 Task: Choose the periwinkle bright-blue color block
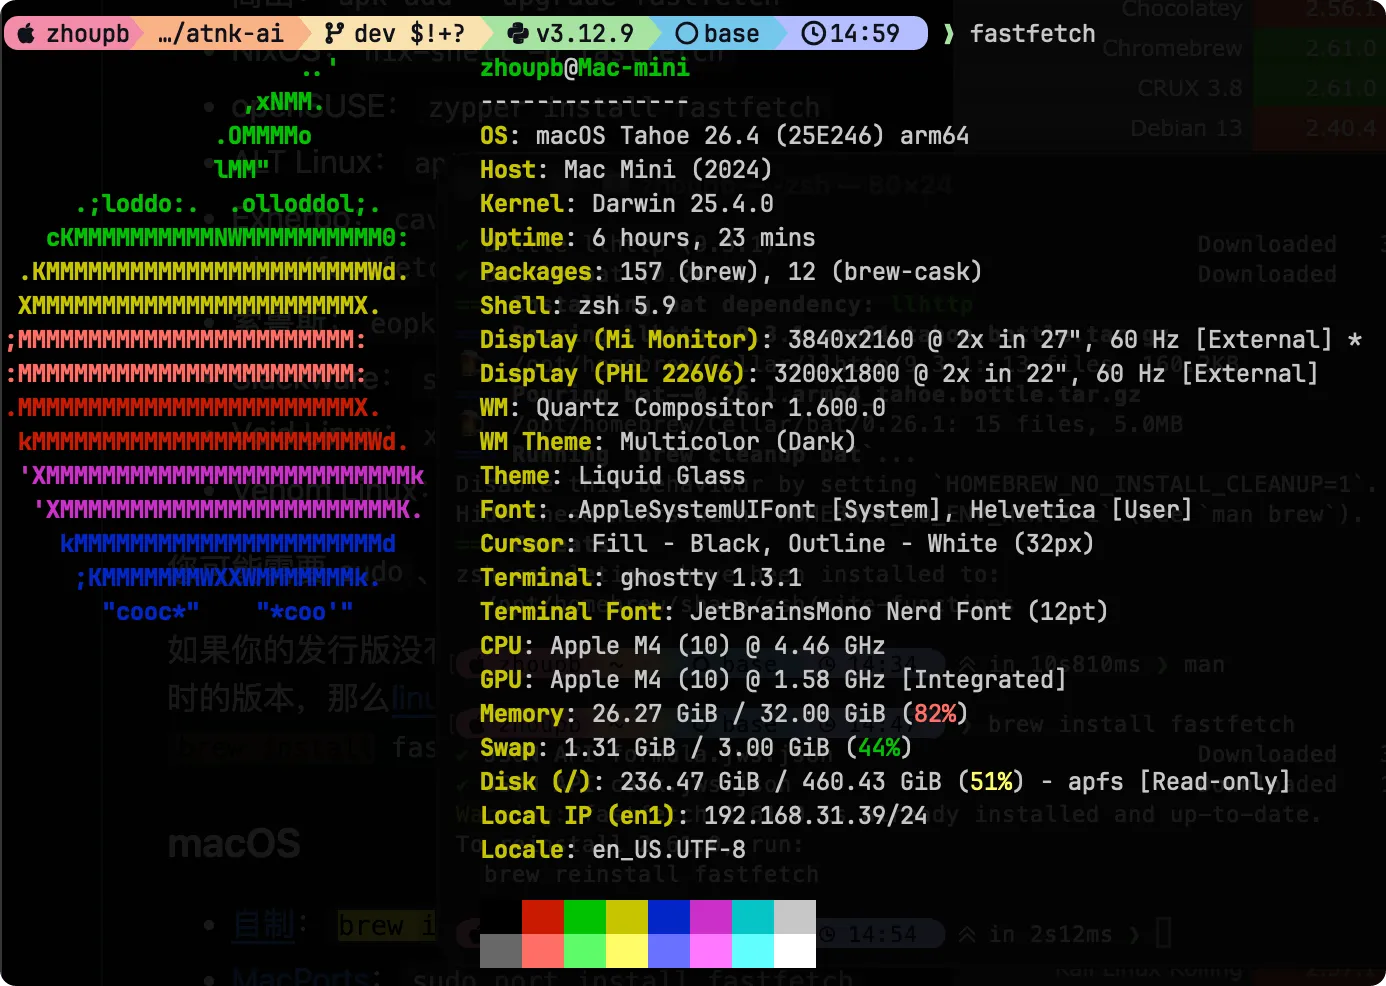(669, 951)
